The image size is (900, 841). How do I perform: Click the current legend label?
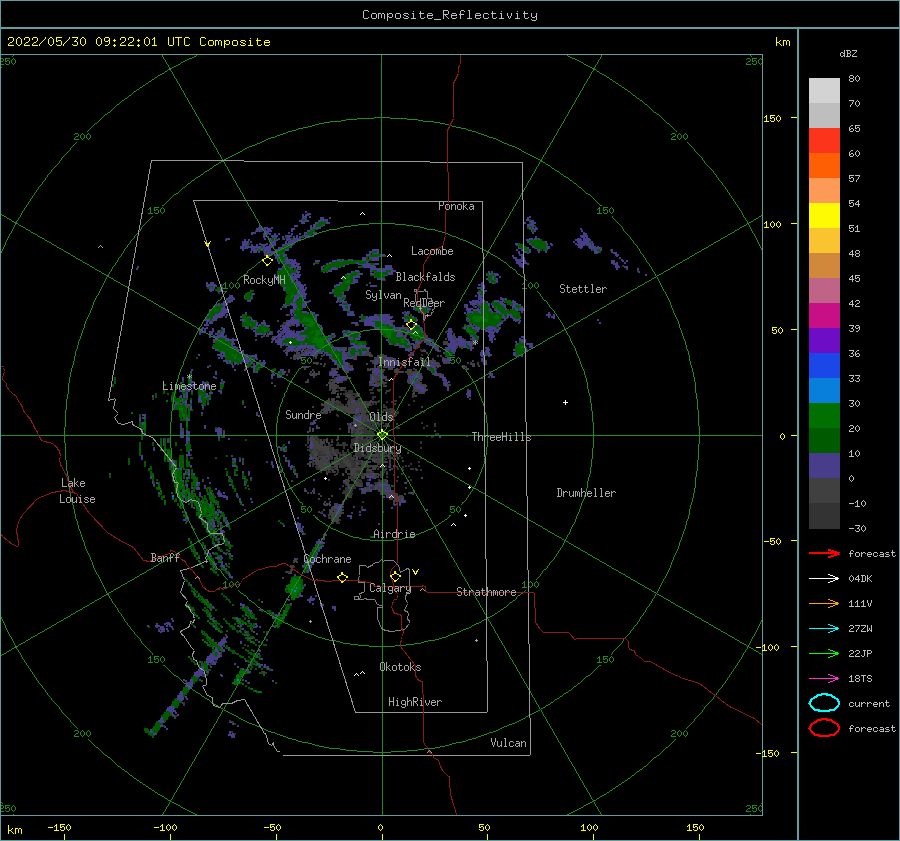[x=869, y=703]
